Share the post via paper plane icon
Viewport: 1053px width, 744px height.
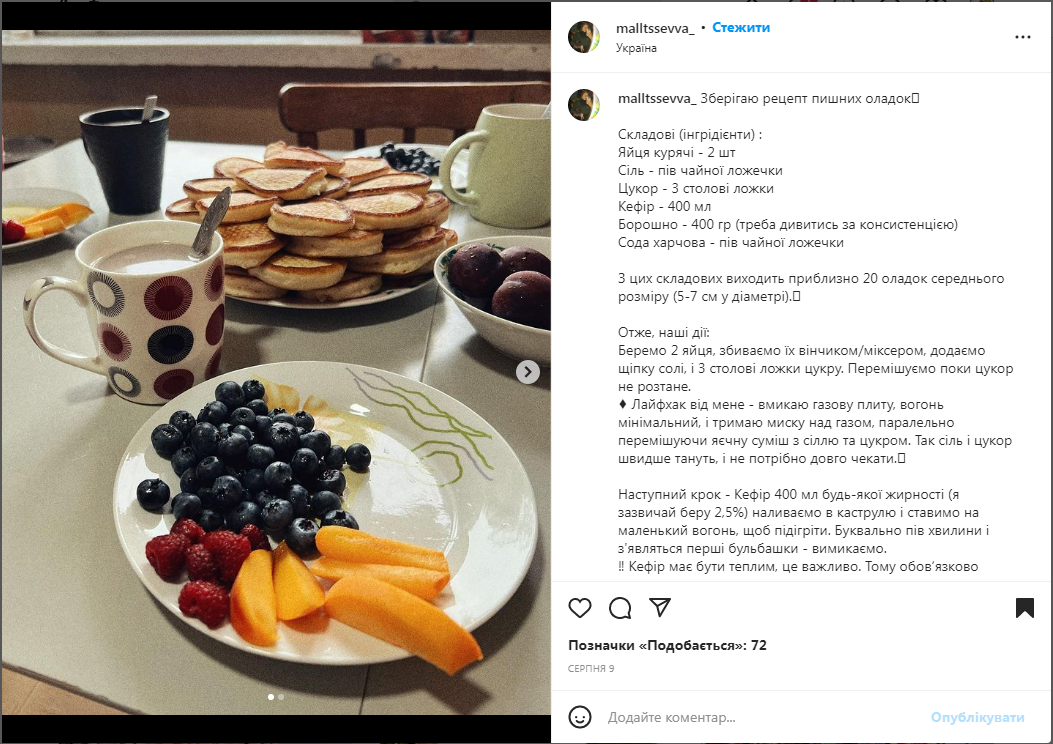[660, 608]
